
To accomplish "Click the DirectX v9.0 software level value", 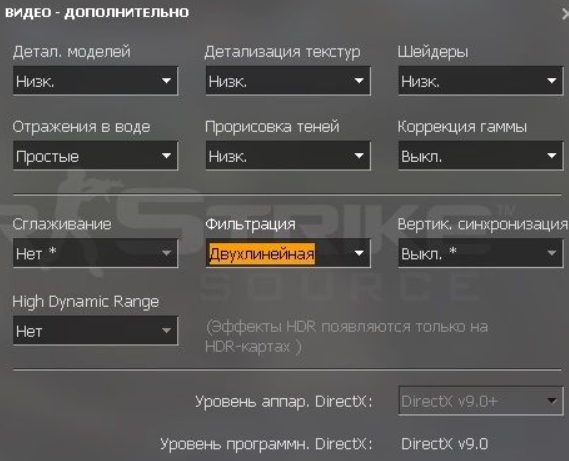I will tap(445, 444).
